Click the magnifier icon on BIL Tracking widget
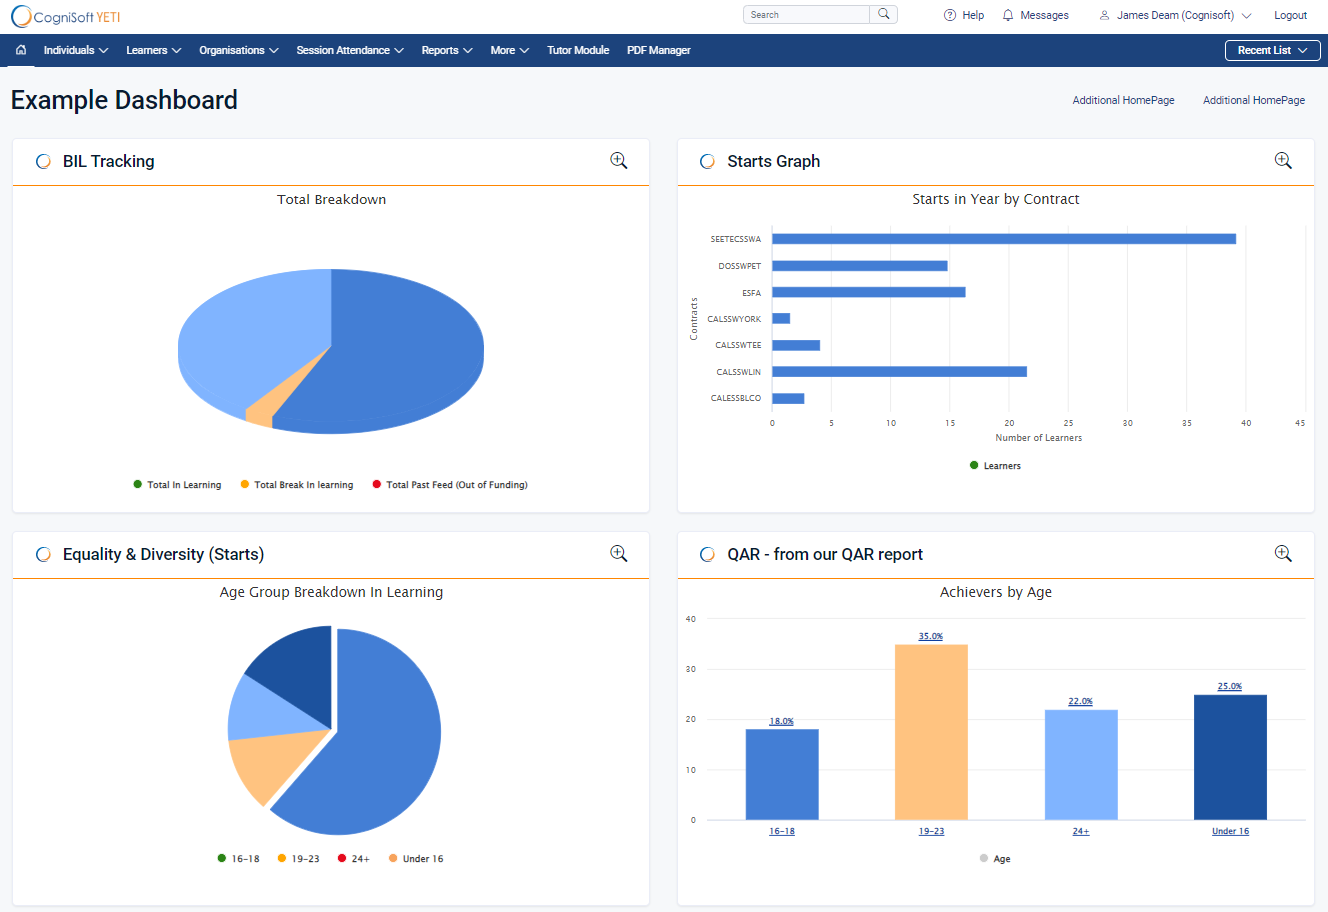This screenshot has height=912, width=1328. 618,160
